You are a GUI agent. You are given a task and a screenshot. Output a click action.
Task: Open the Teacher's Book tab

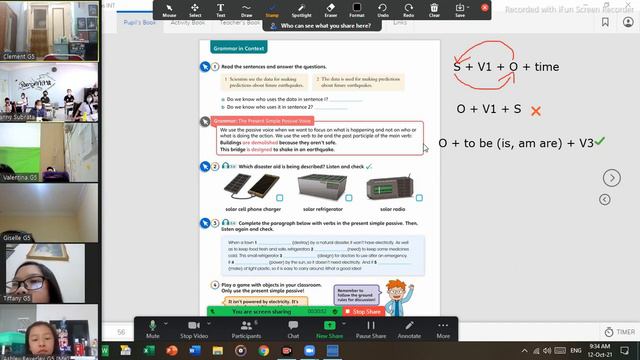pyautogui.click(x=240, y=22)
